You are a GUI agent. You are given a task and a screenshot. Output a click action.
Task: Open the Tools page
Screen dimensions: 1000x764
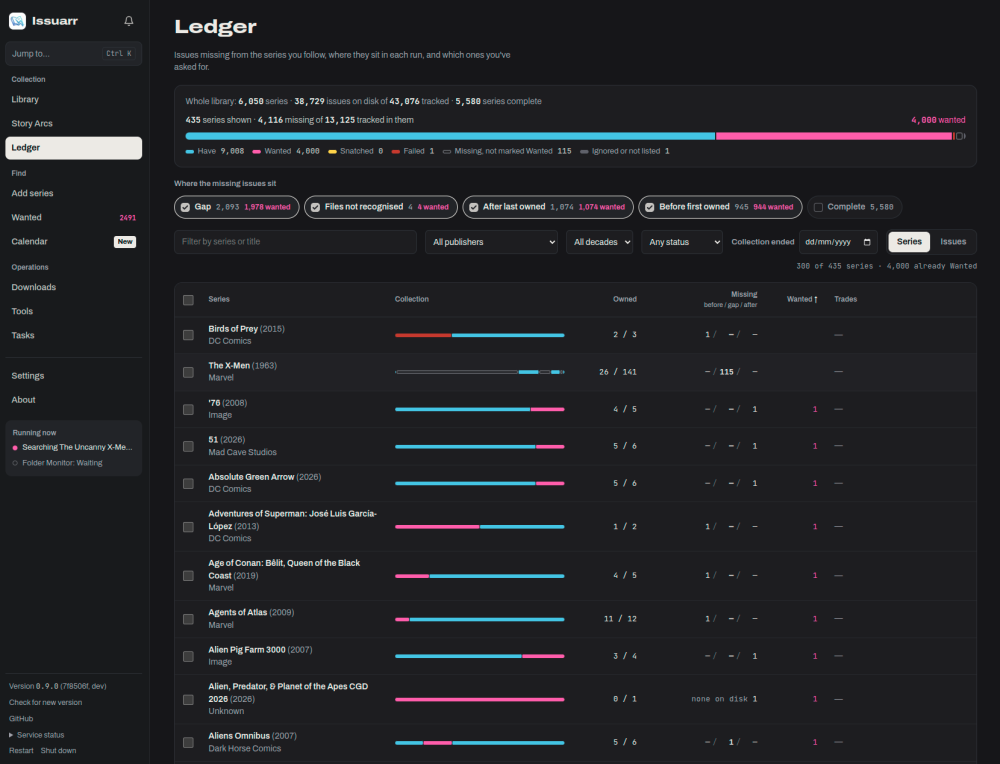click(73, 311)
